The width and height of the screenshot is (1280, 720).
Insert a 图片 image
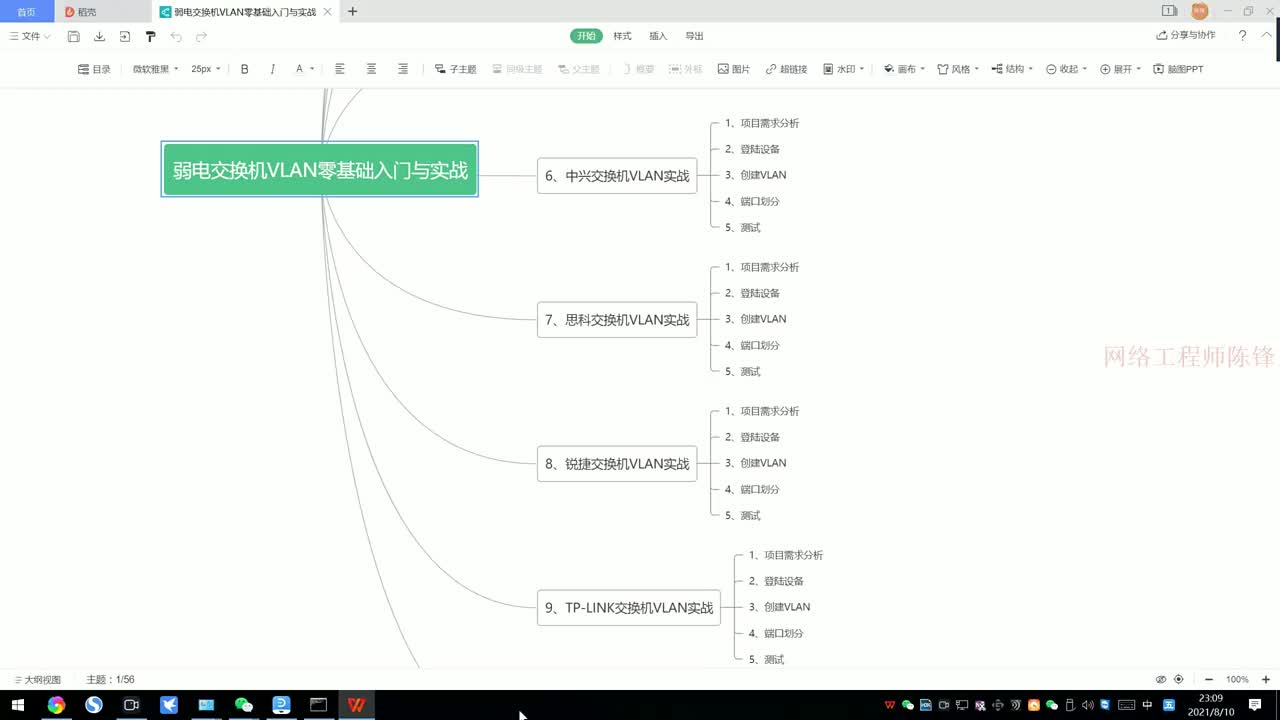click(x=734, y=69)
